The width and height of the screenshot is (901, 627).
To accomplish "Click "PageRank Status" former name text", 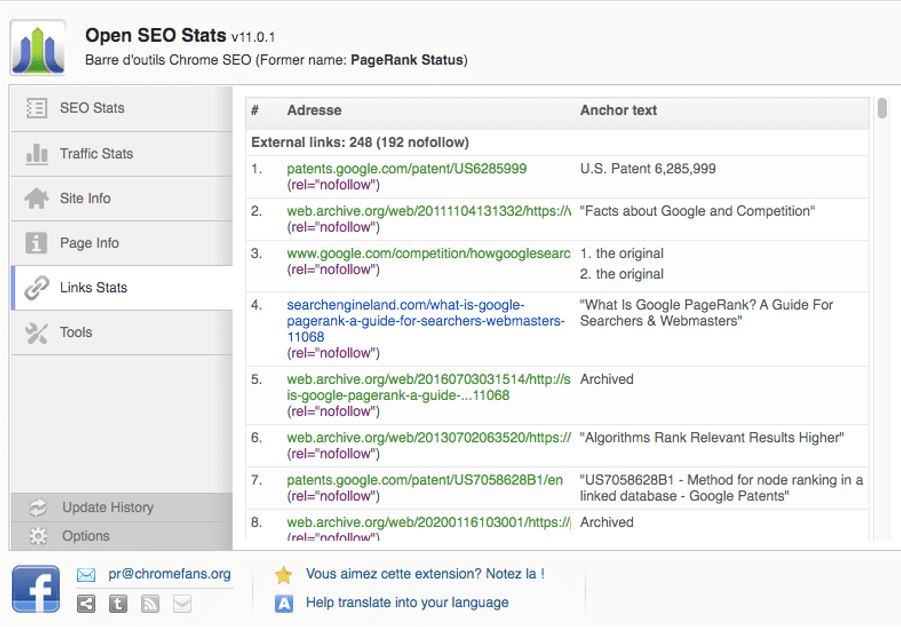I will pos(407,60).
